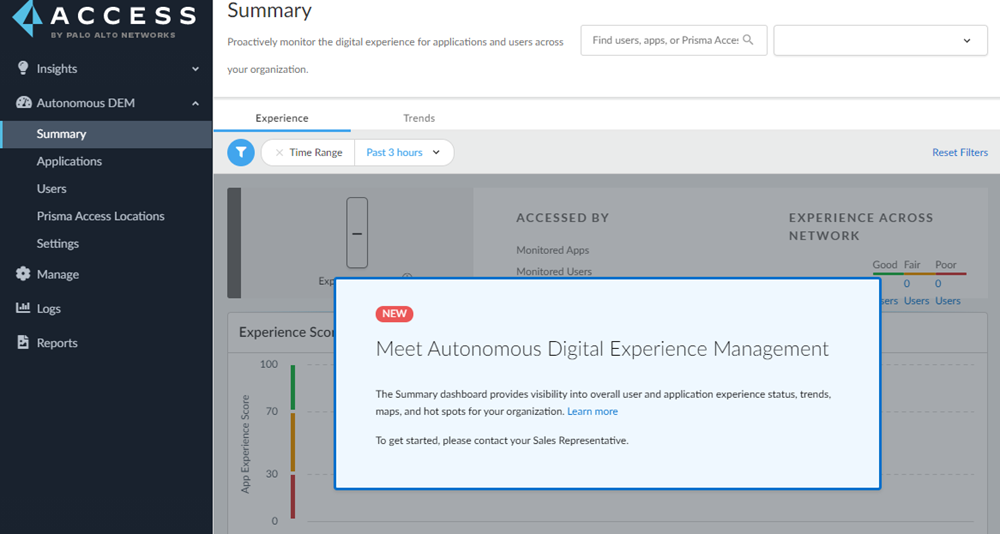Open the empty dropdown beside search
Screen dimensions: 1000x534
pyautogui.click(x=880, y=41)
